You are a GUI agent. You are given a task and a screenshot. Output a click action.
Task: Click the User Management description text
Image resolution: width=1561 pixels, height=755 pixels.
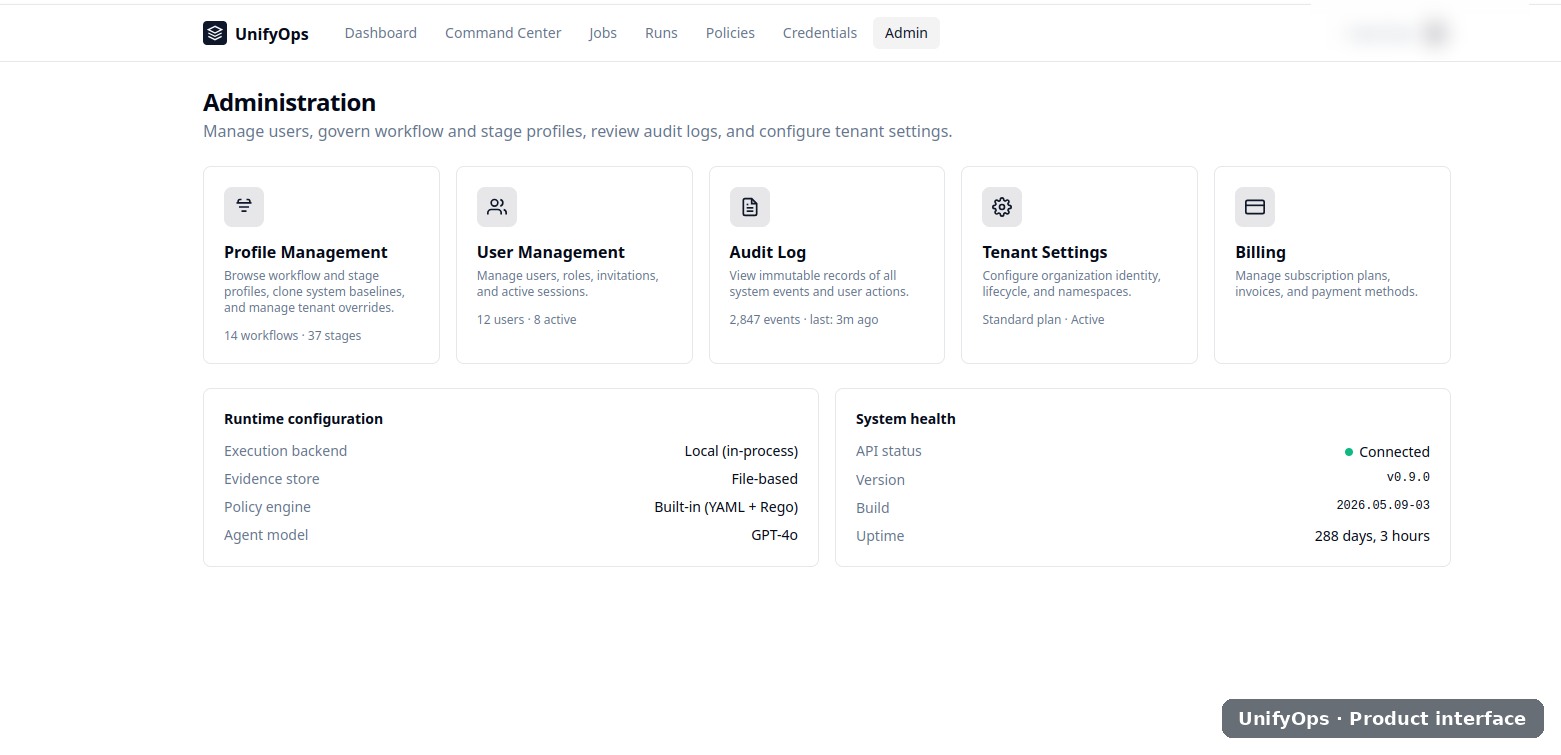[567, 284]
